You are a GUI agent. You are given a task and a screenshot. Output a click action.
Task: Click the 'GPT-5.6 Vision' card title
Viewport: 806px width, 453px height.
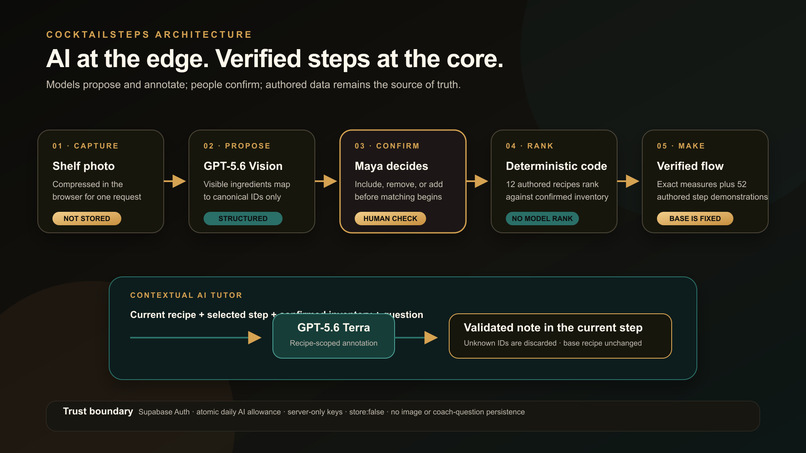tap(243, 166)
